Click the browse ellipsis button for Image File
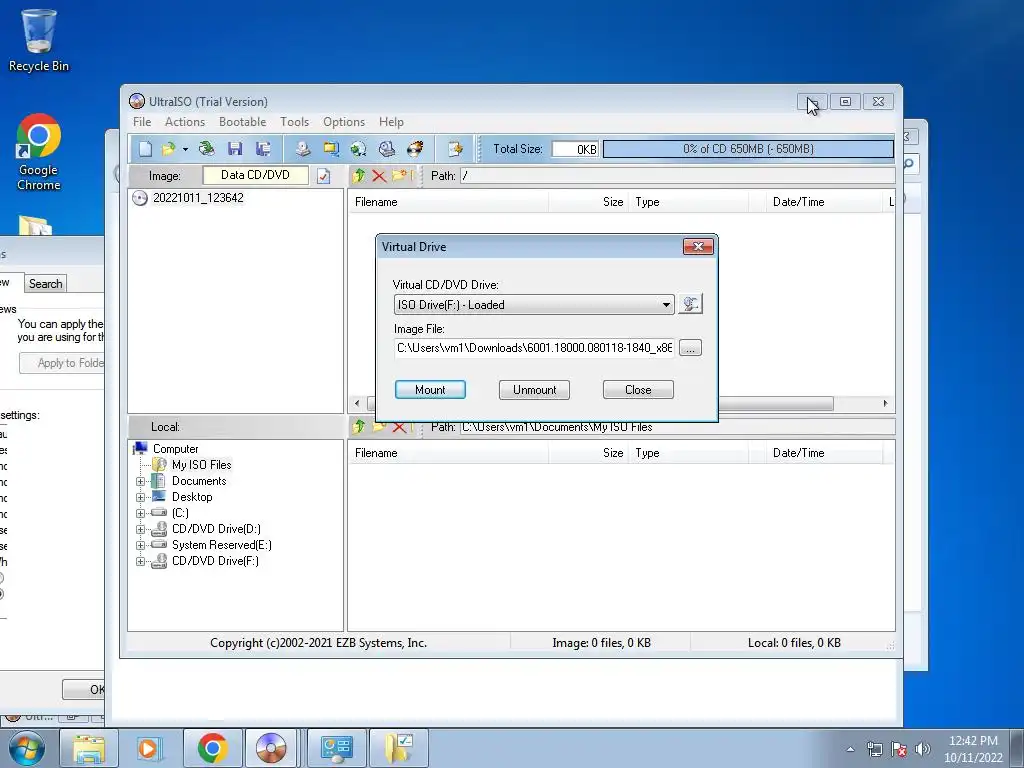 coord(690,348)
